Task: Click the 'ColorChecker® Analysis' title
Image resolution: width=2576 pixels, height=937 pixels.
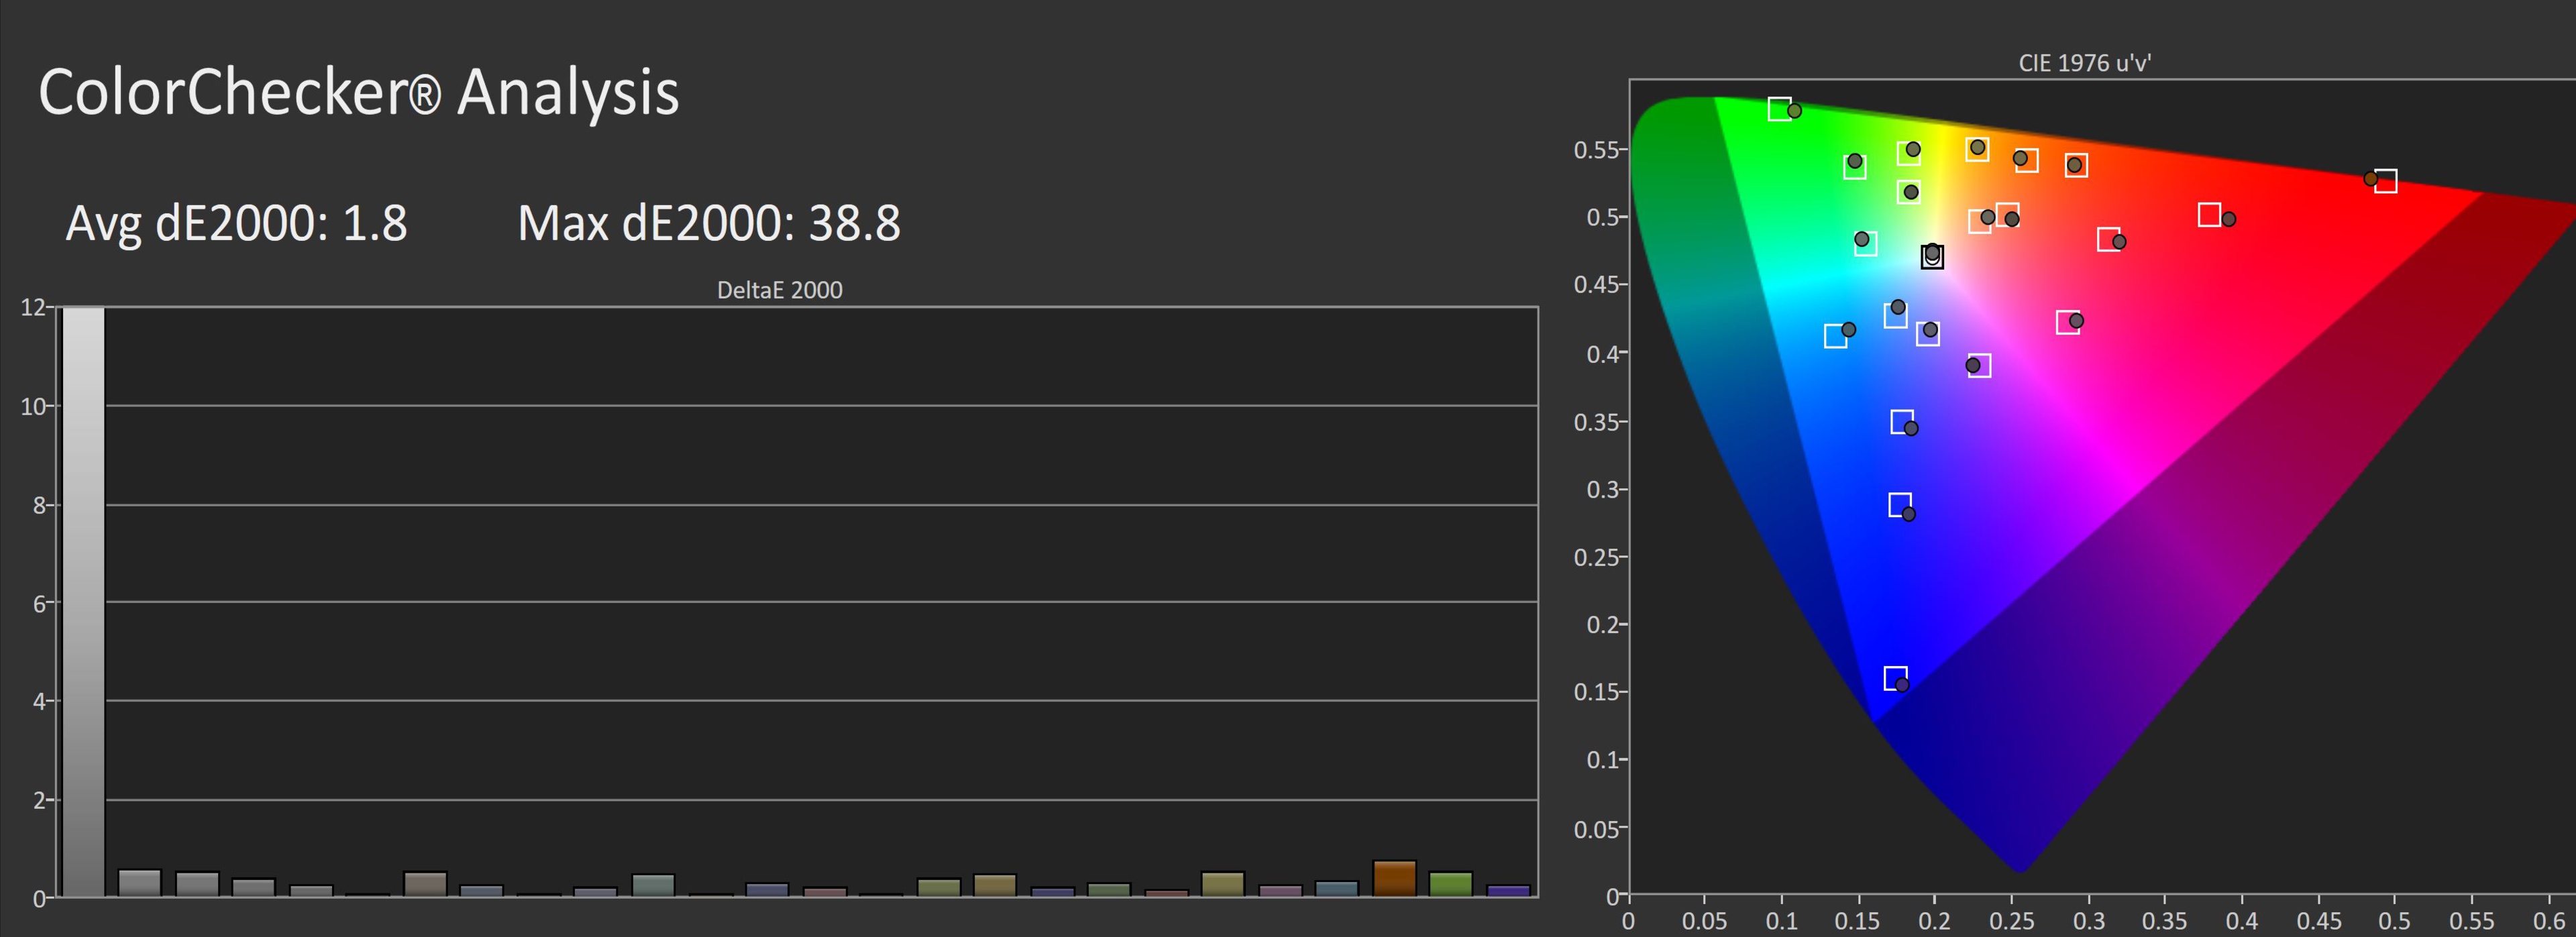Action: click(x=358, y=92)
